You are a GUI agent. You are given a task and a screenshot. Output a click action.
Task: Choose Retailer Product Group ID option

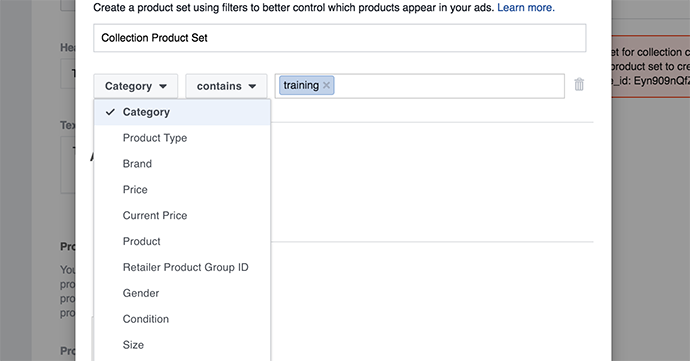pos(182,267)
